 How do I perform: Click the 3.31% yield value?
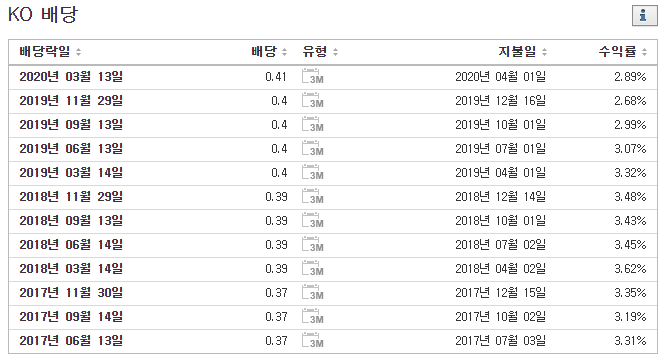tap(630, 340)
